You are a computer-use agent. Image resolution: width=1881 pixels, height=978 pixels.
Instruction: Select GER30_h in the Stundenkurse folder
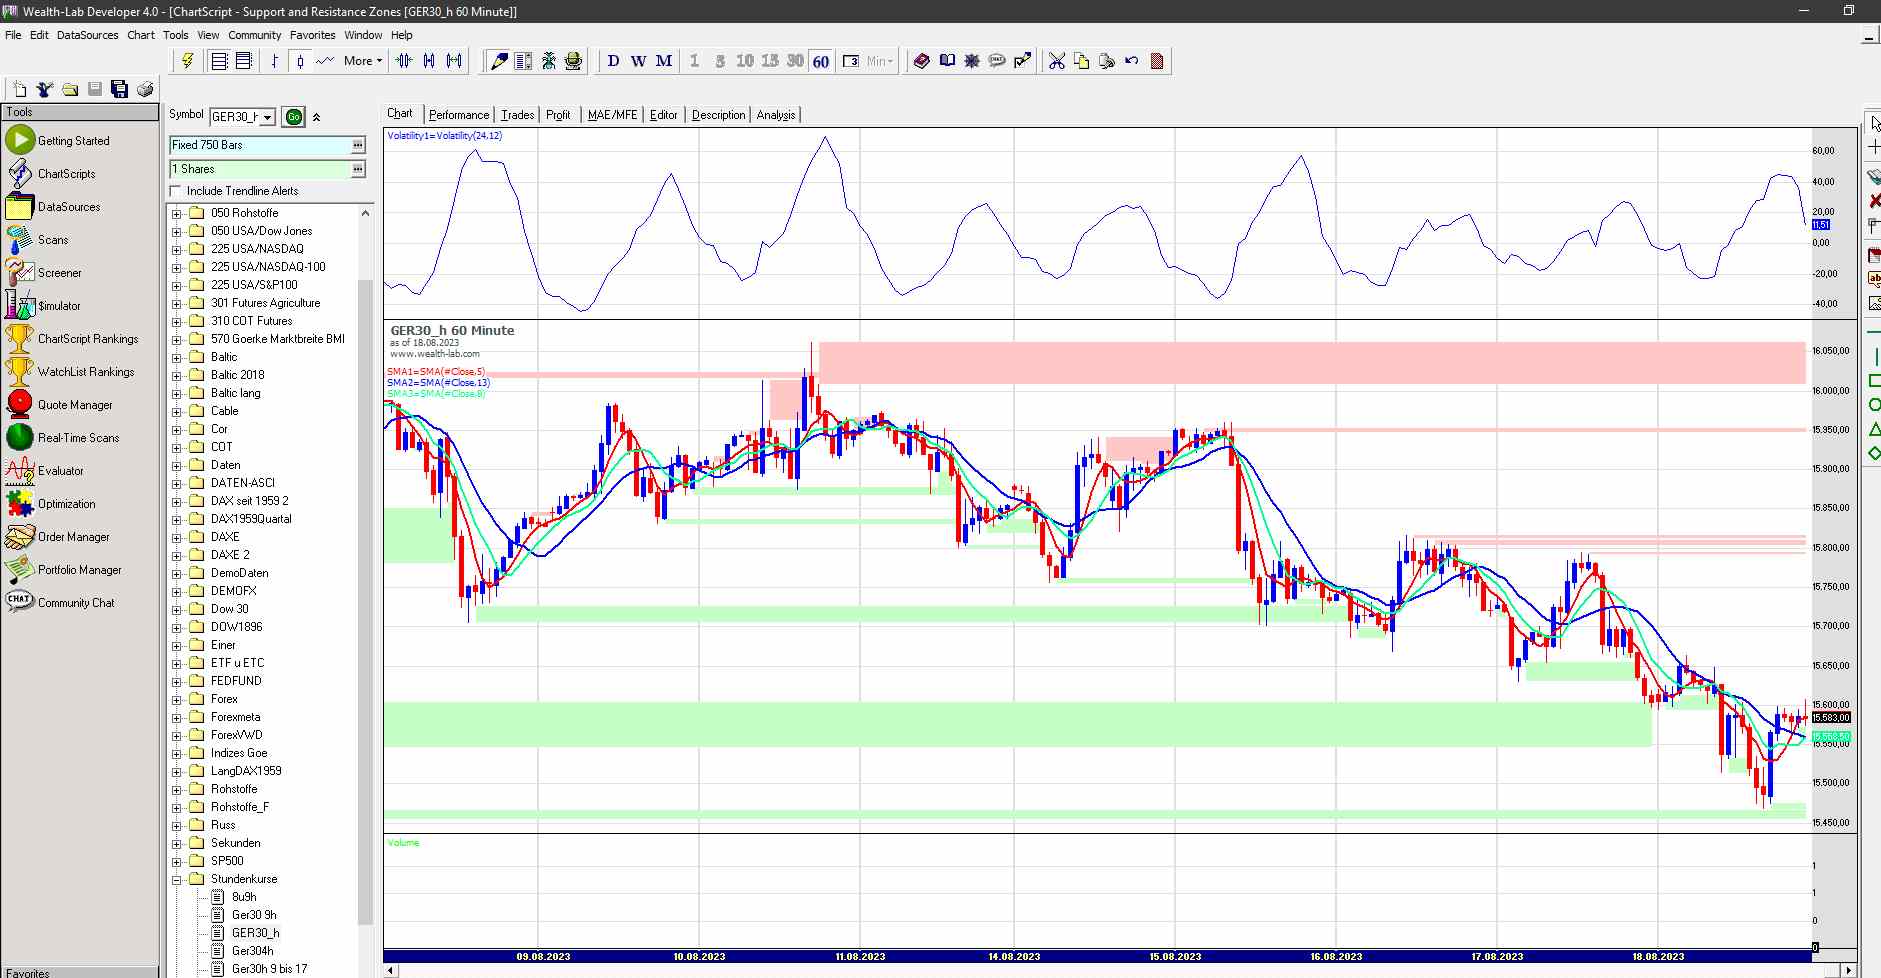255,933
